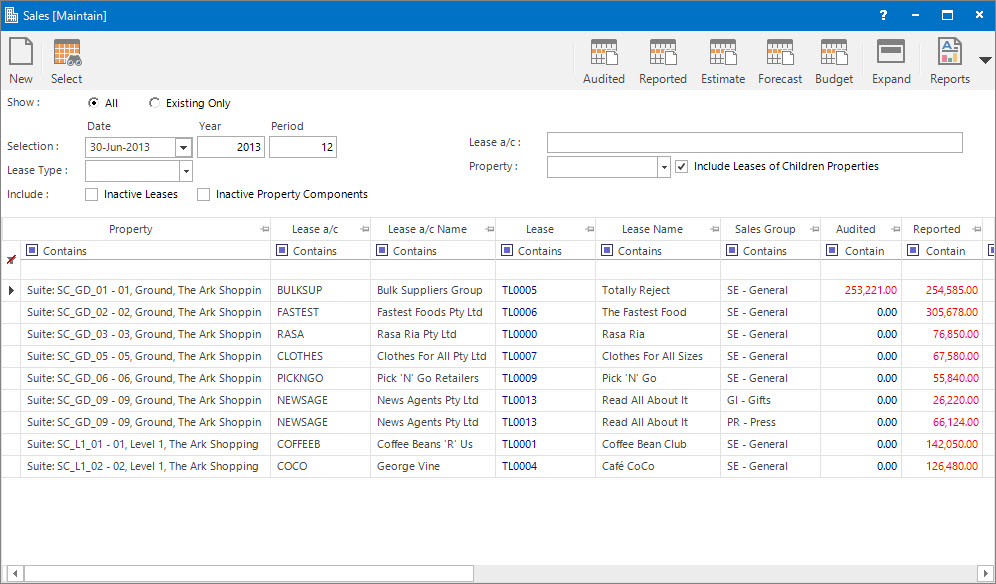
Task: Click the New record toolbar icon
Action: click(x=21, y=61)
